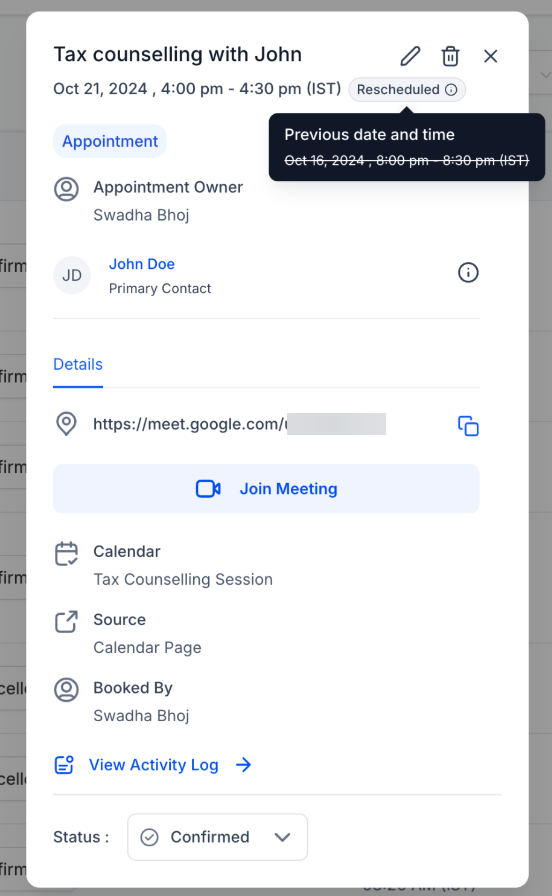This screenshot has height=896, width=552.
Task: Open View Activity Log link
Action: 153,765
